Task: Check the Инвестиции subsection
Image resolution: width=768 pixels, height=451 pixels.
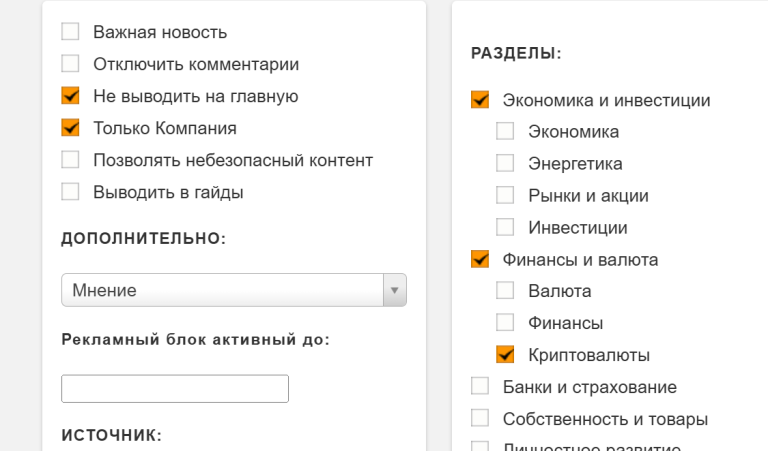Action: 505,227
